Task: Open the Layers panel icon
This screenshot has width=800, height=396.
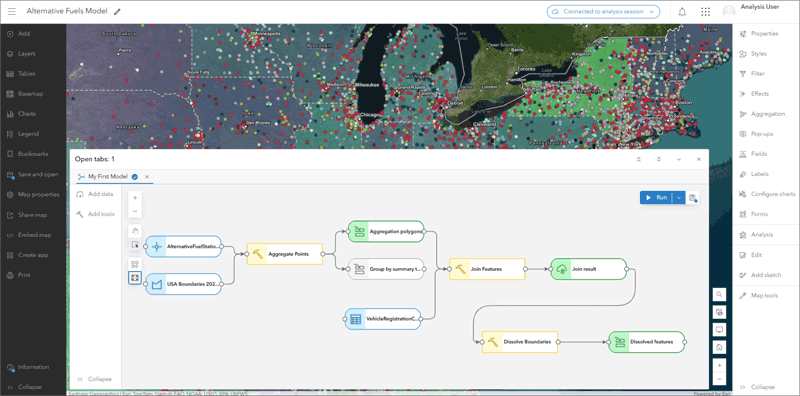Action: (x=10, y=54)
